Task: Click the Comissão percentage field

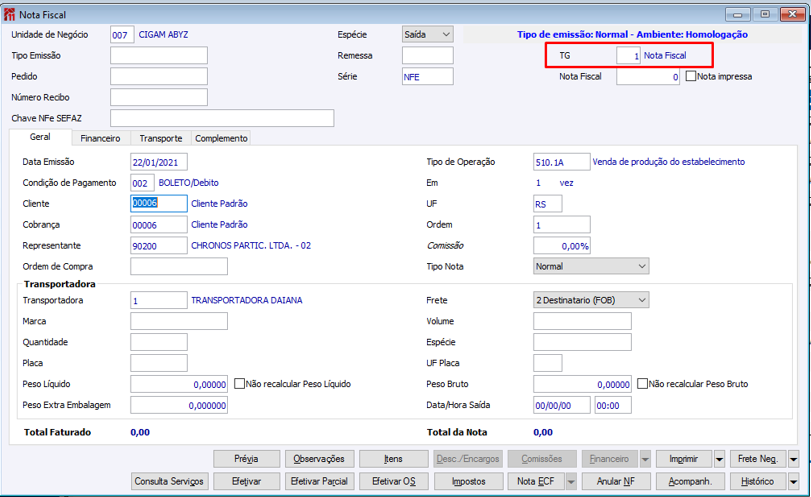Action: pyautogui.click(x=562, y=246)
